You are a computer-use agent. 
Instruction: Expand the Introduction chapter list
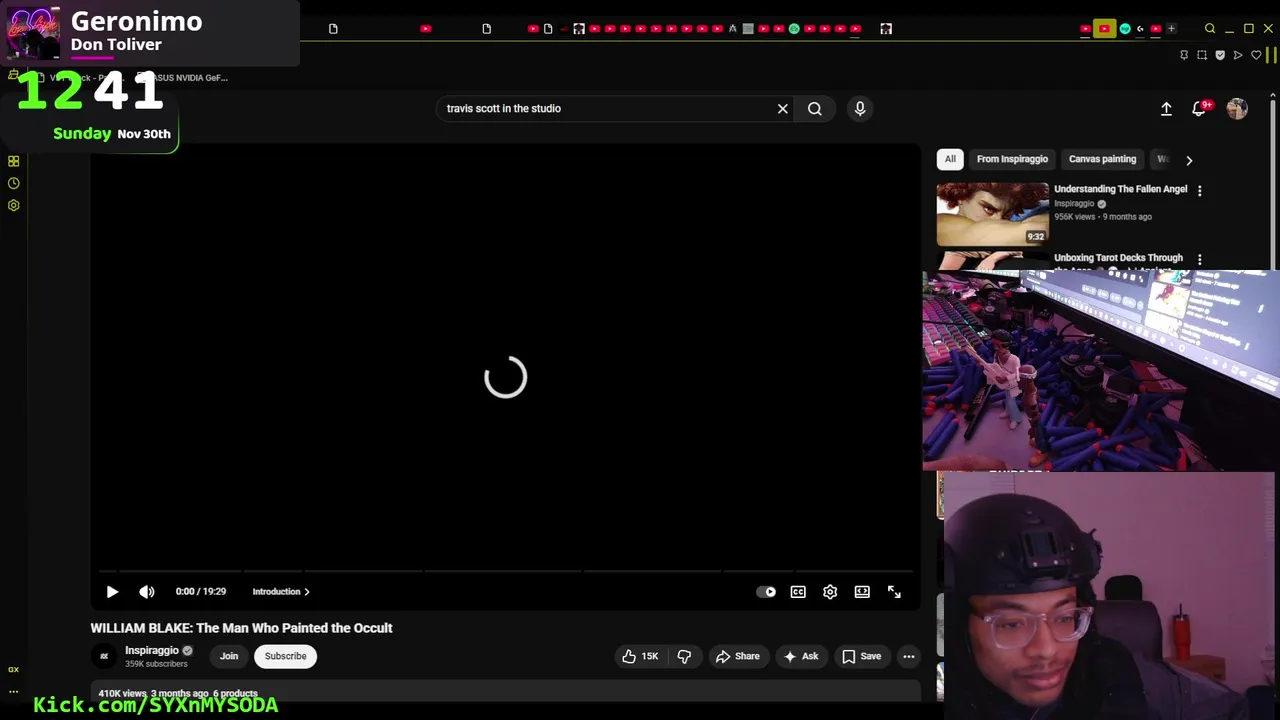point(281,592)
